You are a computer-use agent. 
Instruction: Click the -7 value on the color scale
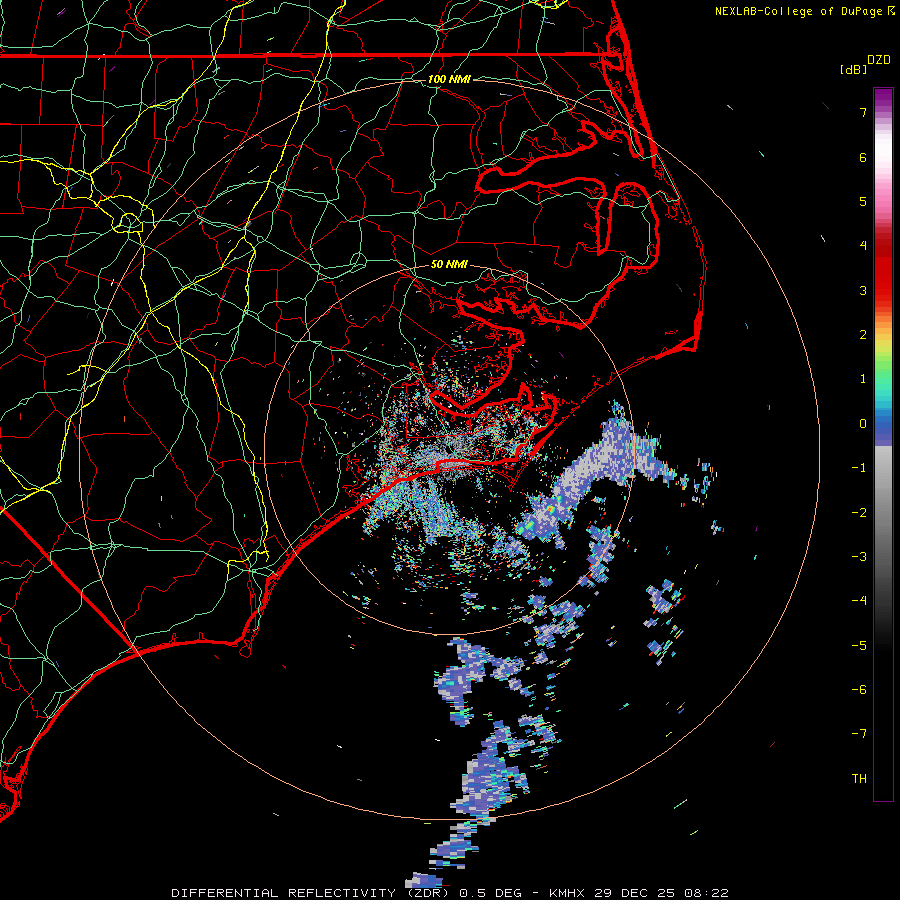tap(859, 734)
